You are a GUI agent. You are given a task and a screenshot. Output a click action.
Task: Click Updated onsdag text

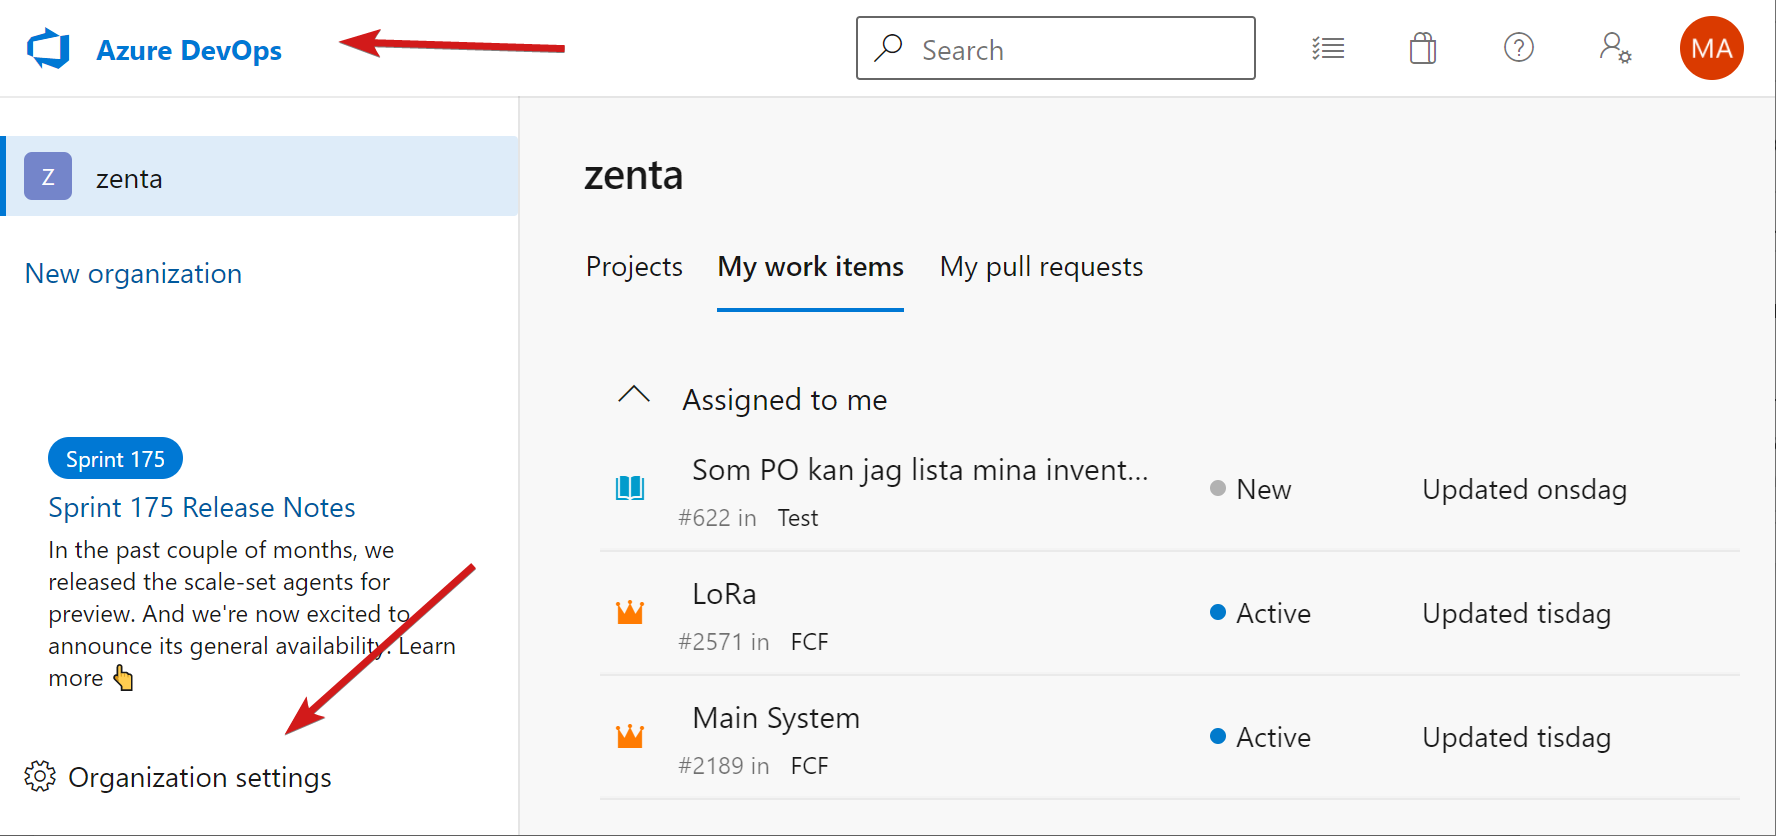(x=1524, y=489)
